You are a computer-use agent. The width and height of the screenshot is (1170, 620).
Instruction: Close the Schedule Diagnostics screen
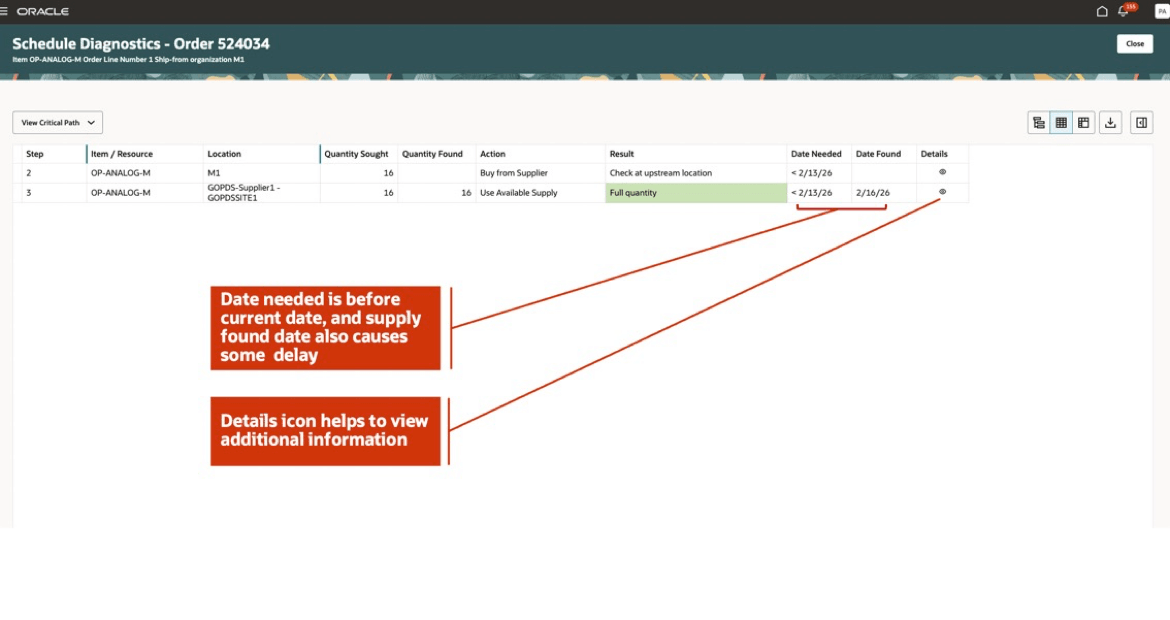coord(1135,44)
